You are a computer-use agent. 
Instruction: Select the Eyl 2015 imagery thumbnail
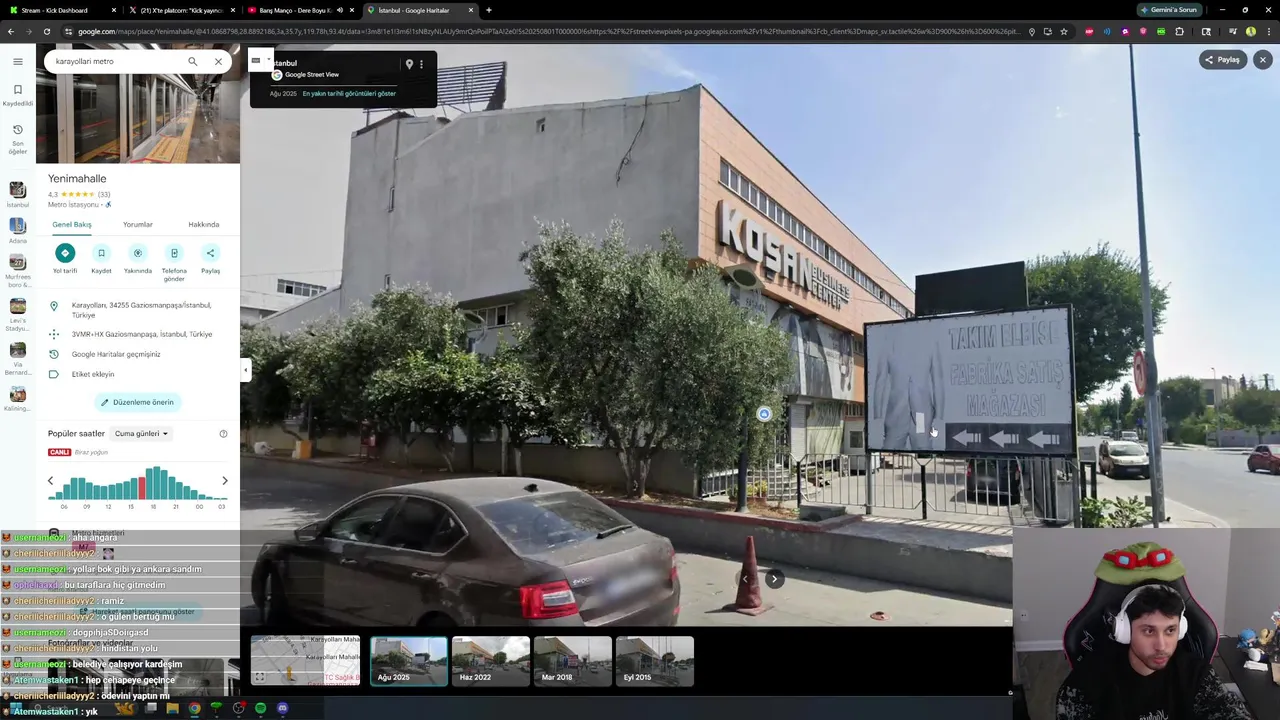point(655,661)
